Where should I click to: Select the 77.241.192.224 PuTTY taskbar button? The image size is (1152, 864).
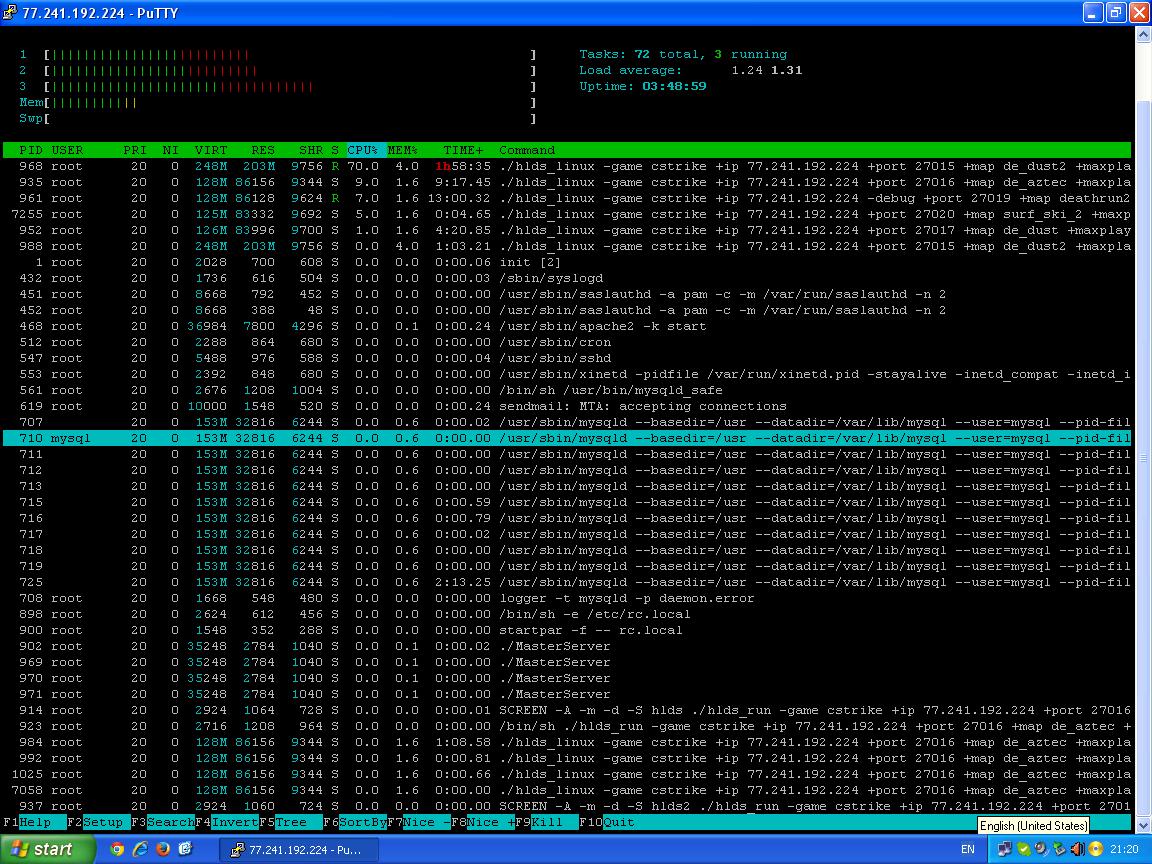click(299, 849)
